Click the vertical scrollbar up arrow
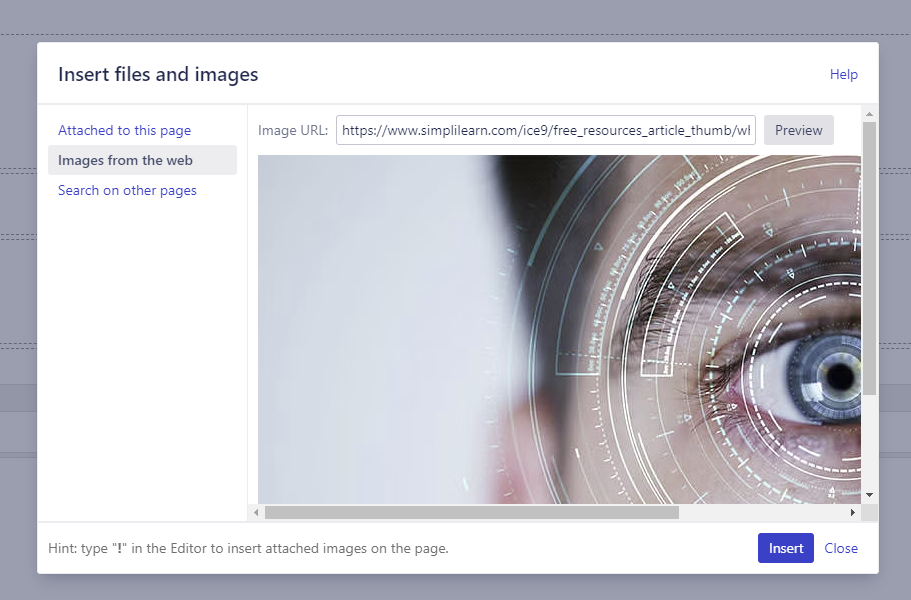This screenshot has width=911, height=600. pos(869,114)
